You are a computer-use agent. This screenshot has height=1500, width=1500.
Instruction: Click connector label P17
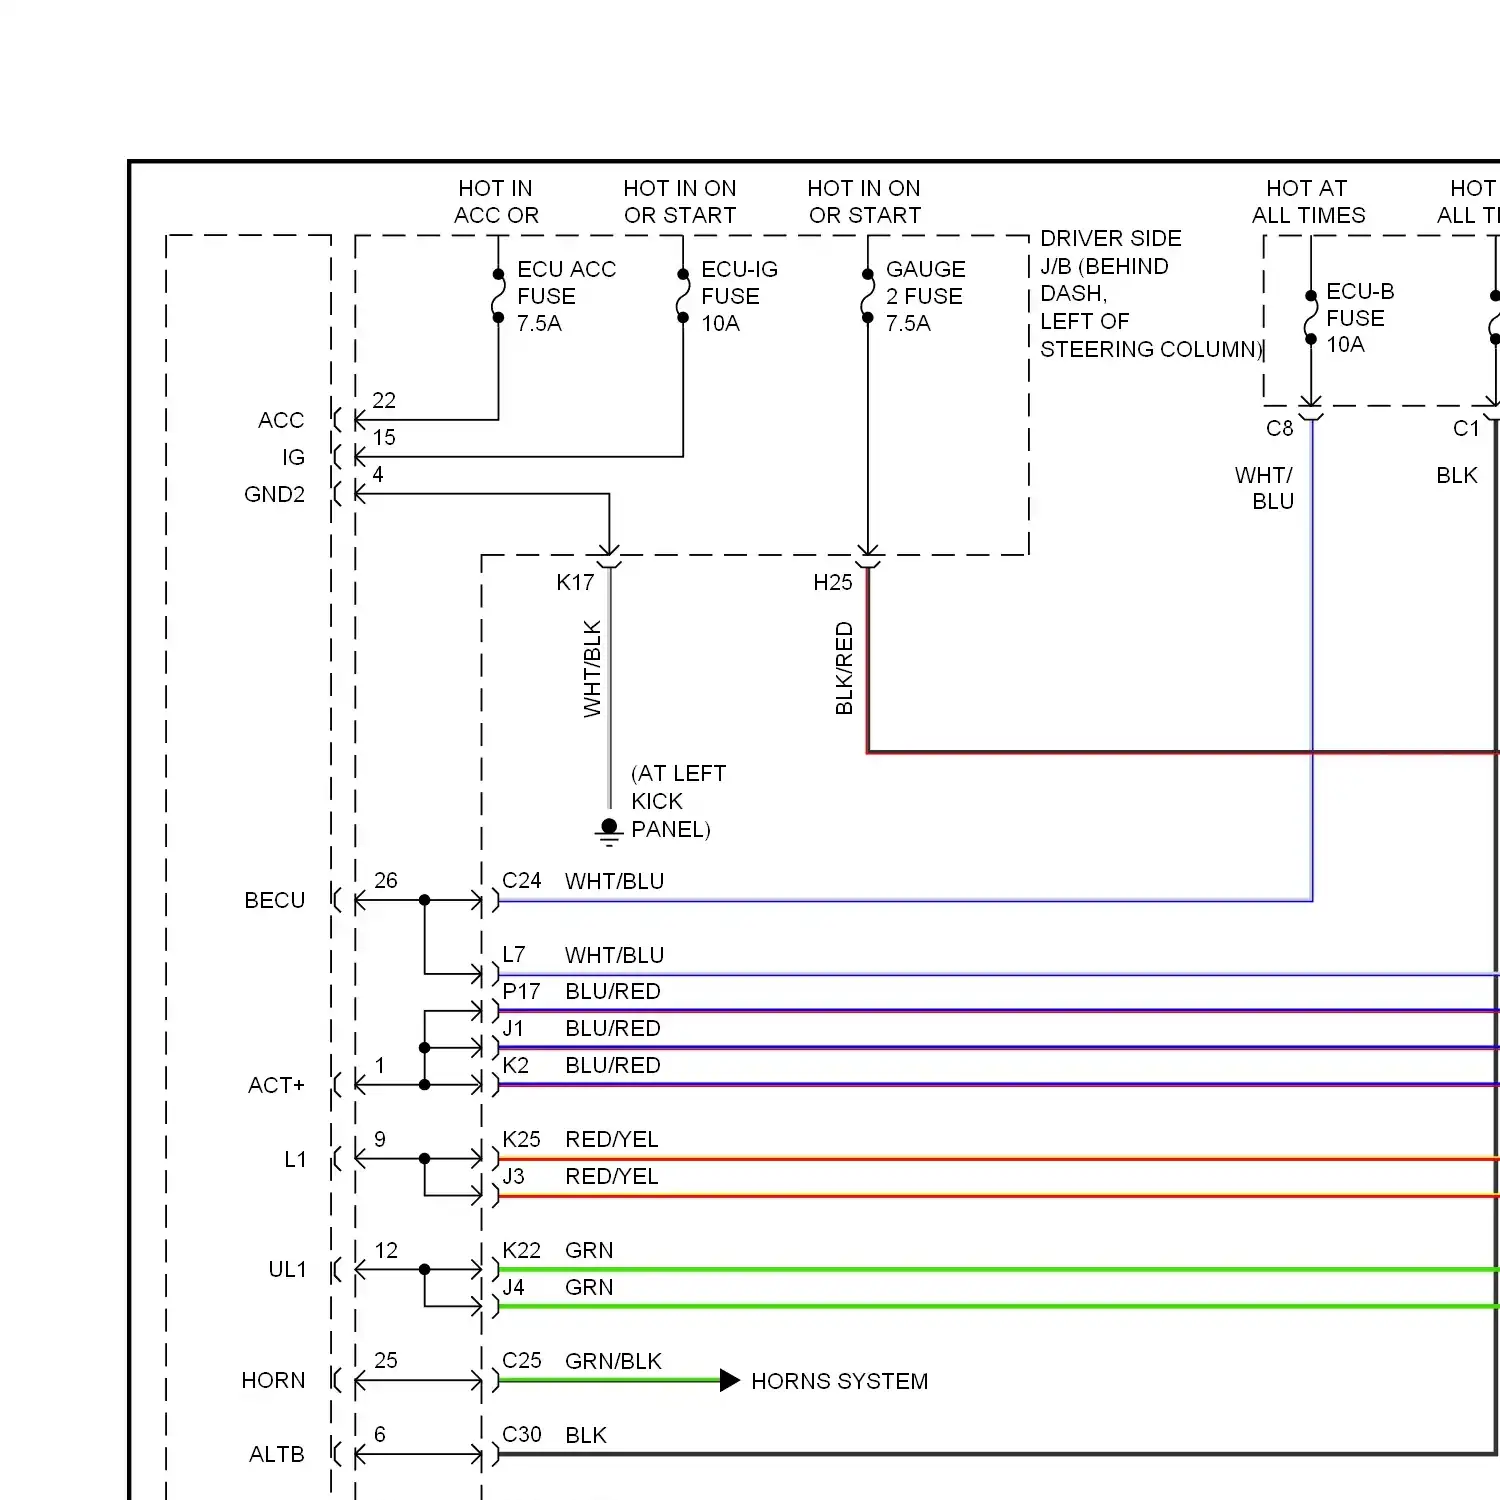click(x=521, y=991)
